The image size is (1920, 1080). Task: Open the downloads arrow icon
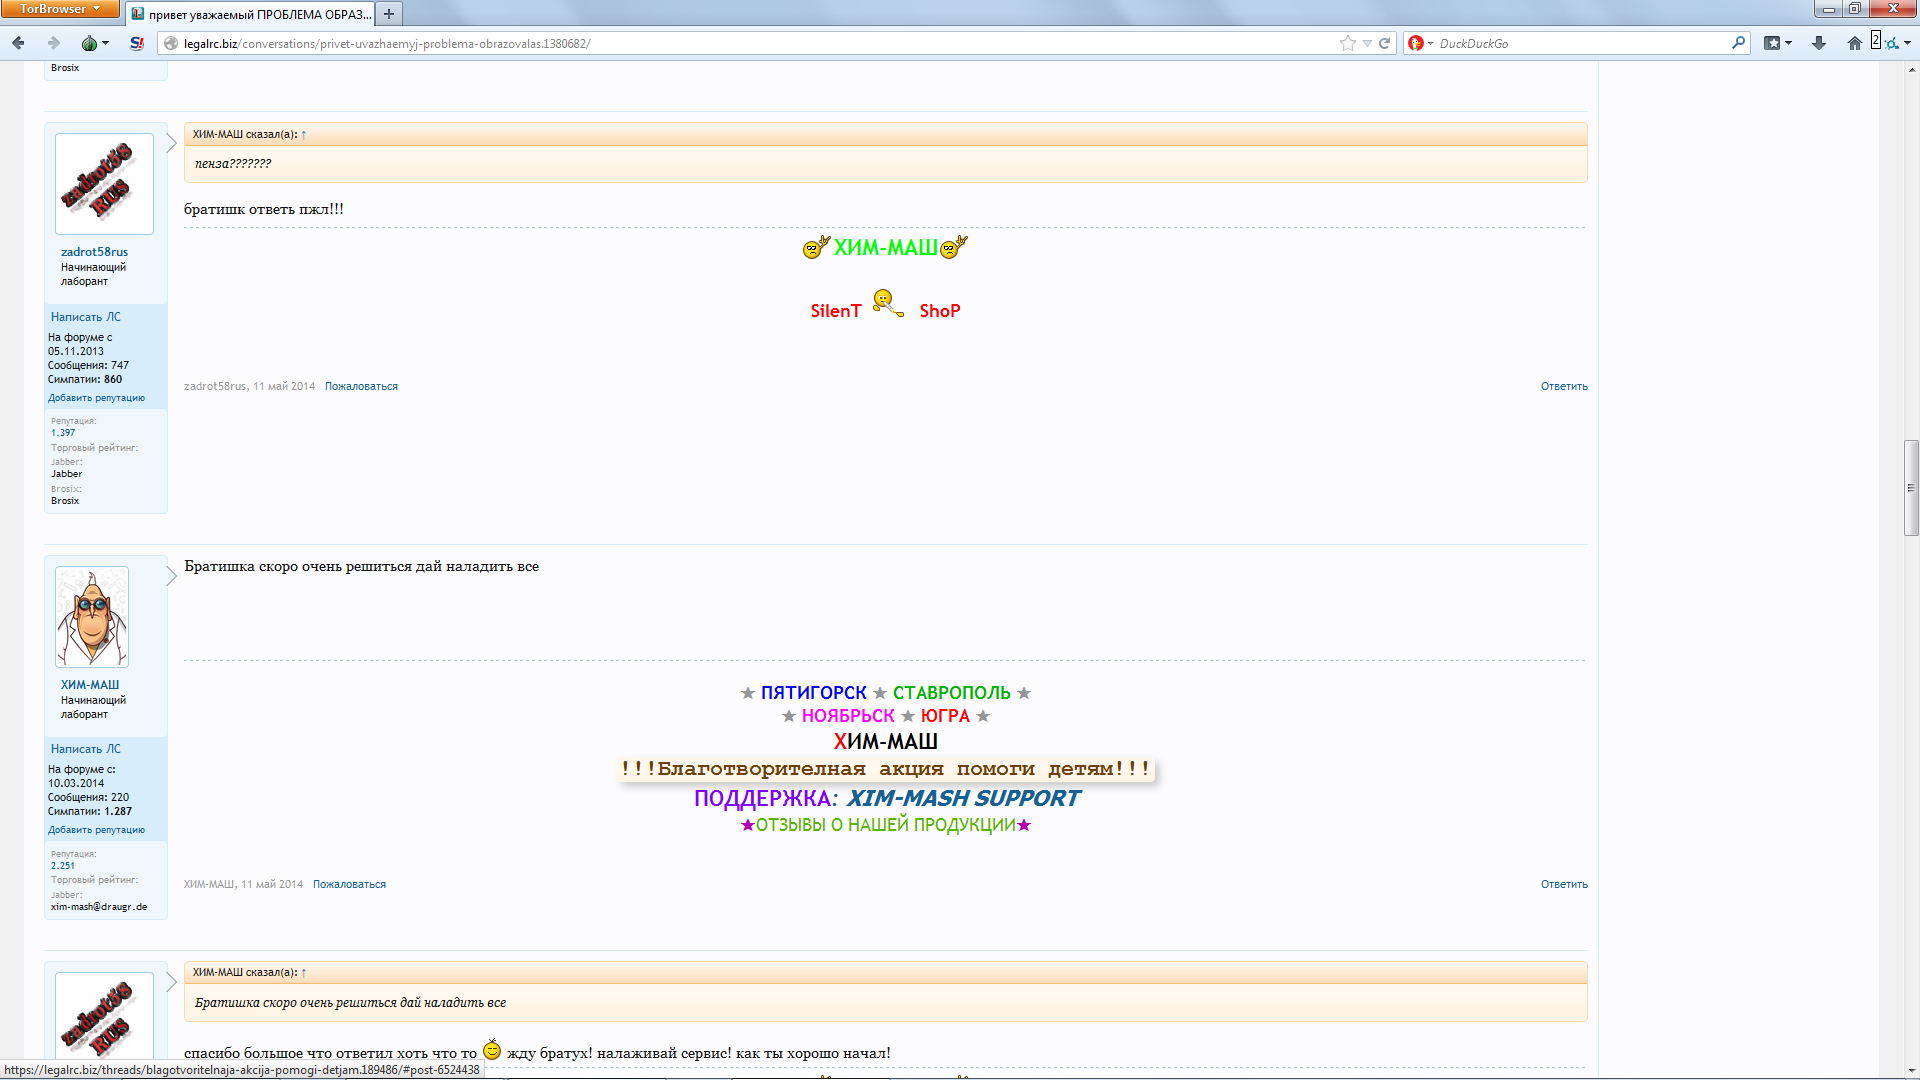1819,43
